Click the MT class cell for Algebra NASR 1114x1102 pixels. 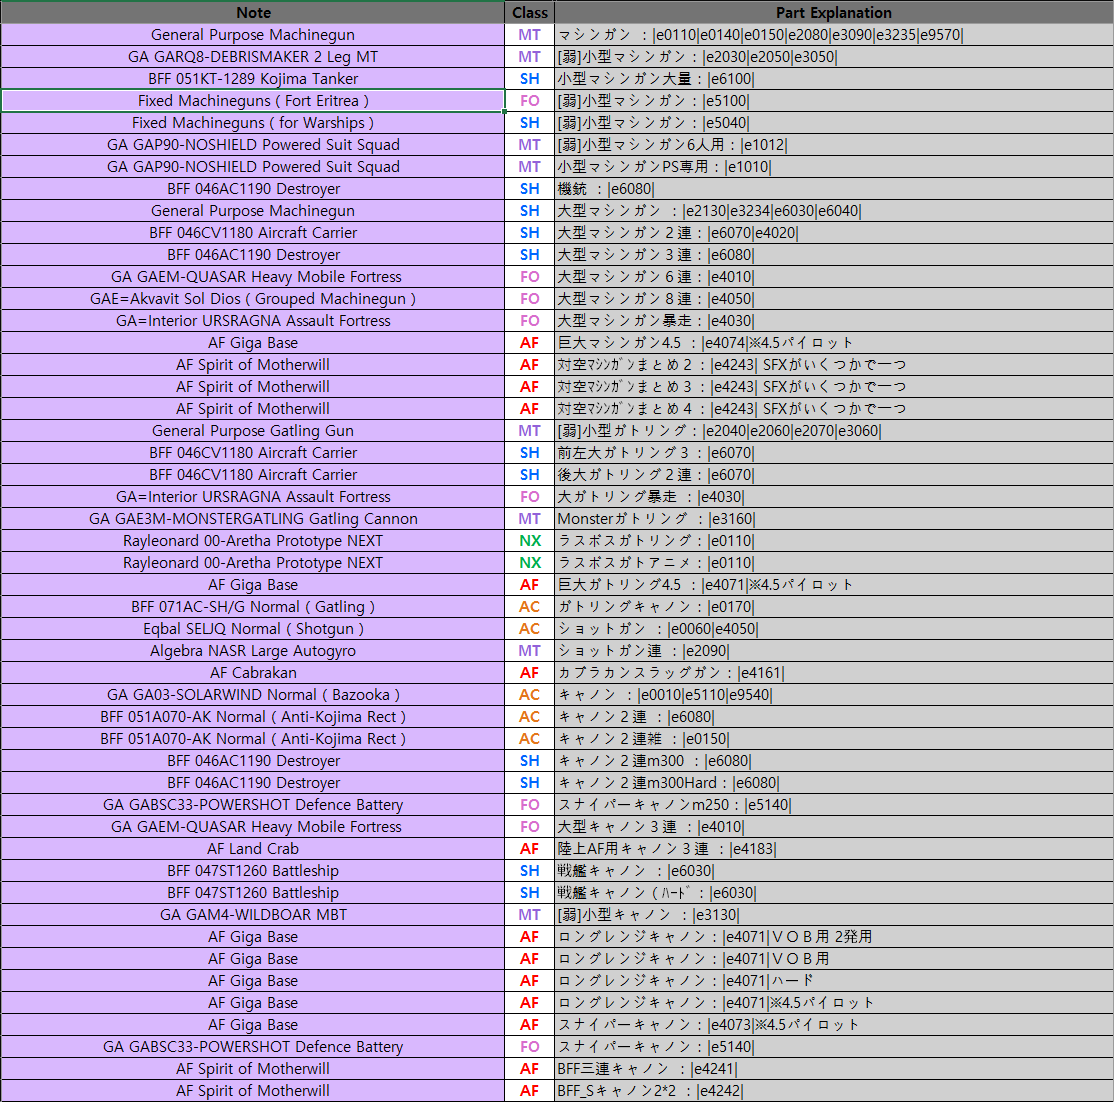tap(529, 651)
